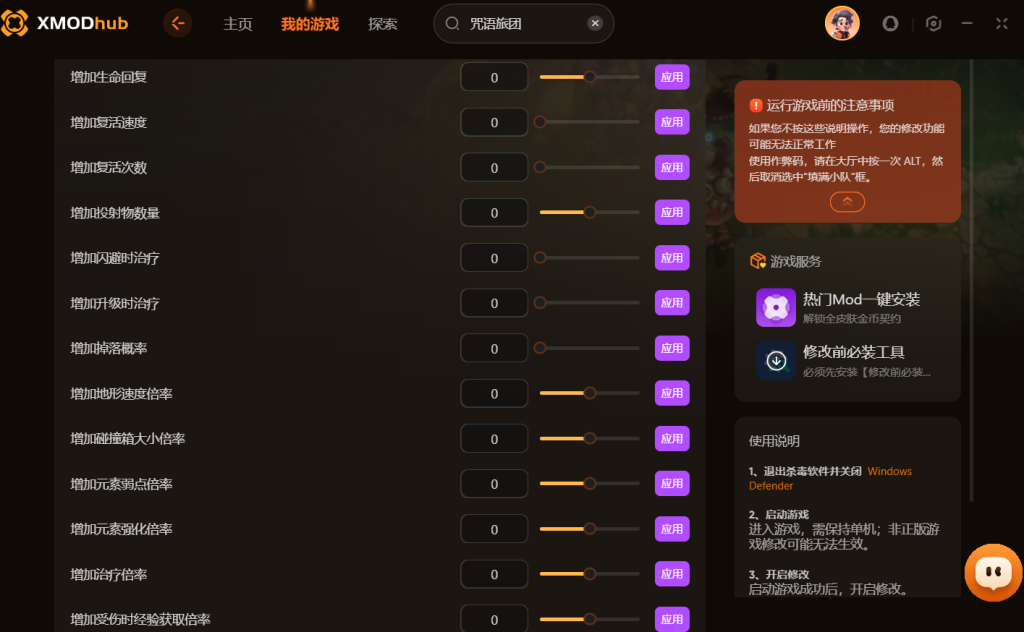This screenshot has width=1024, height=632.
Task: Click 修改前必装工具 download icon
Action: click(776, 360)
